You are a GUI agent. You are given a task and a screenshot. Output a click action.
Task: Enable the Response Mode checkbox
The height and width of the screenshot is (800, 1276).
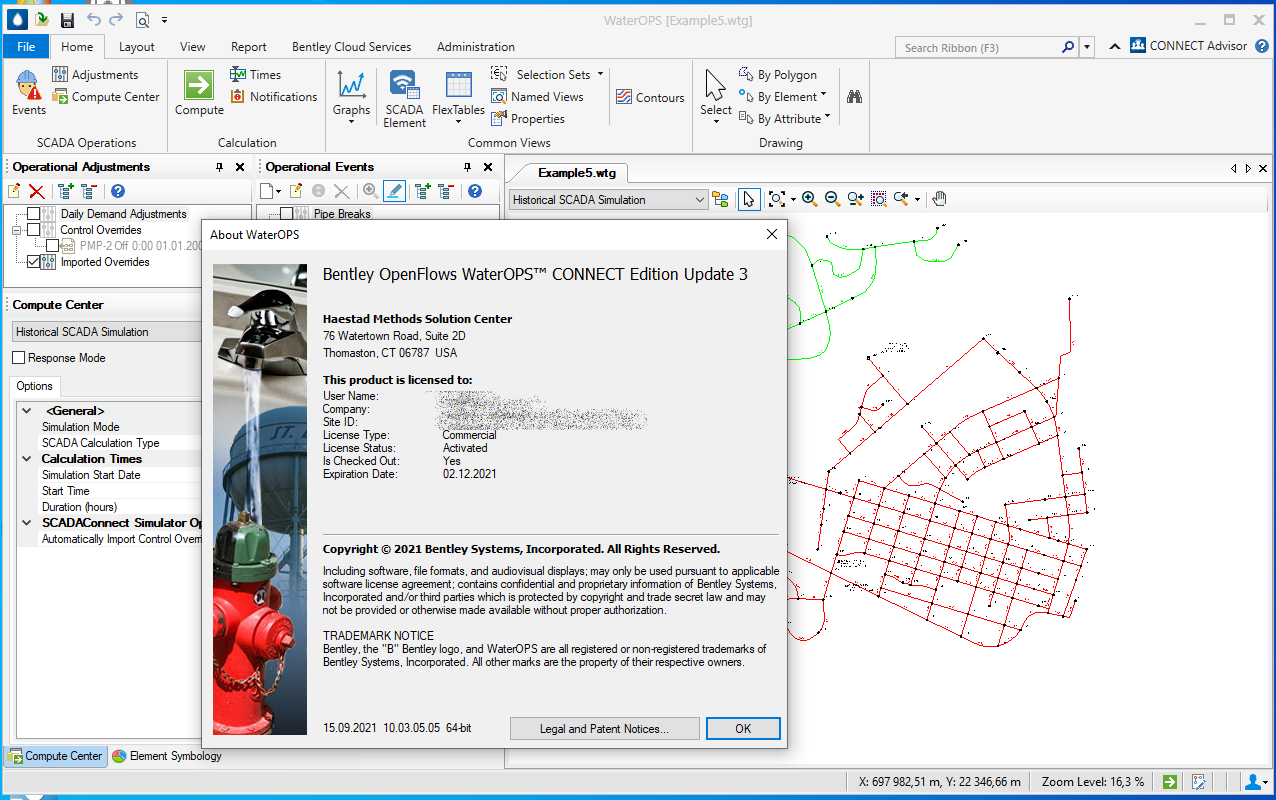tap(19, 358)
